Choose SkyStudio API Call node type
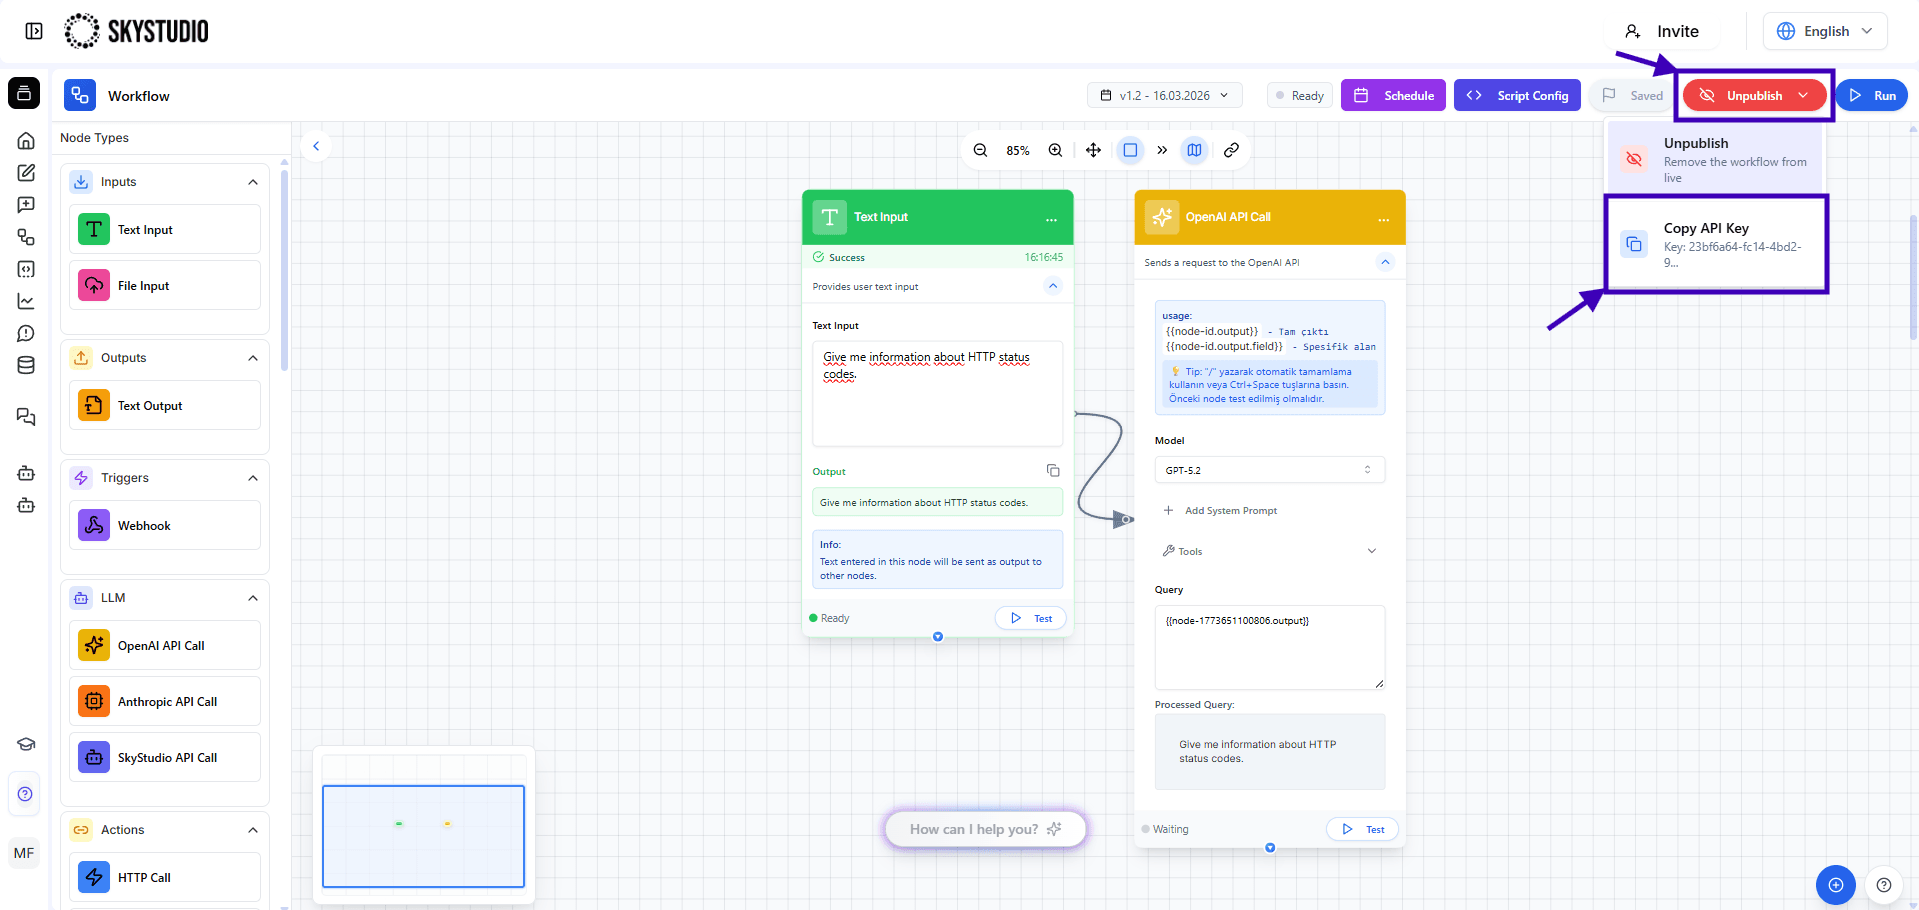This screenshot has height=910, width=1919. coord(165,758)
